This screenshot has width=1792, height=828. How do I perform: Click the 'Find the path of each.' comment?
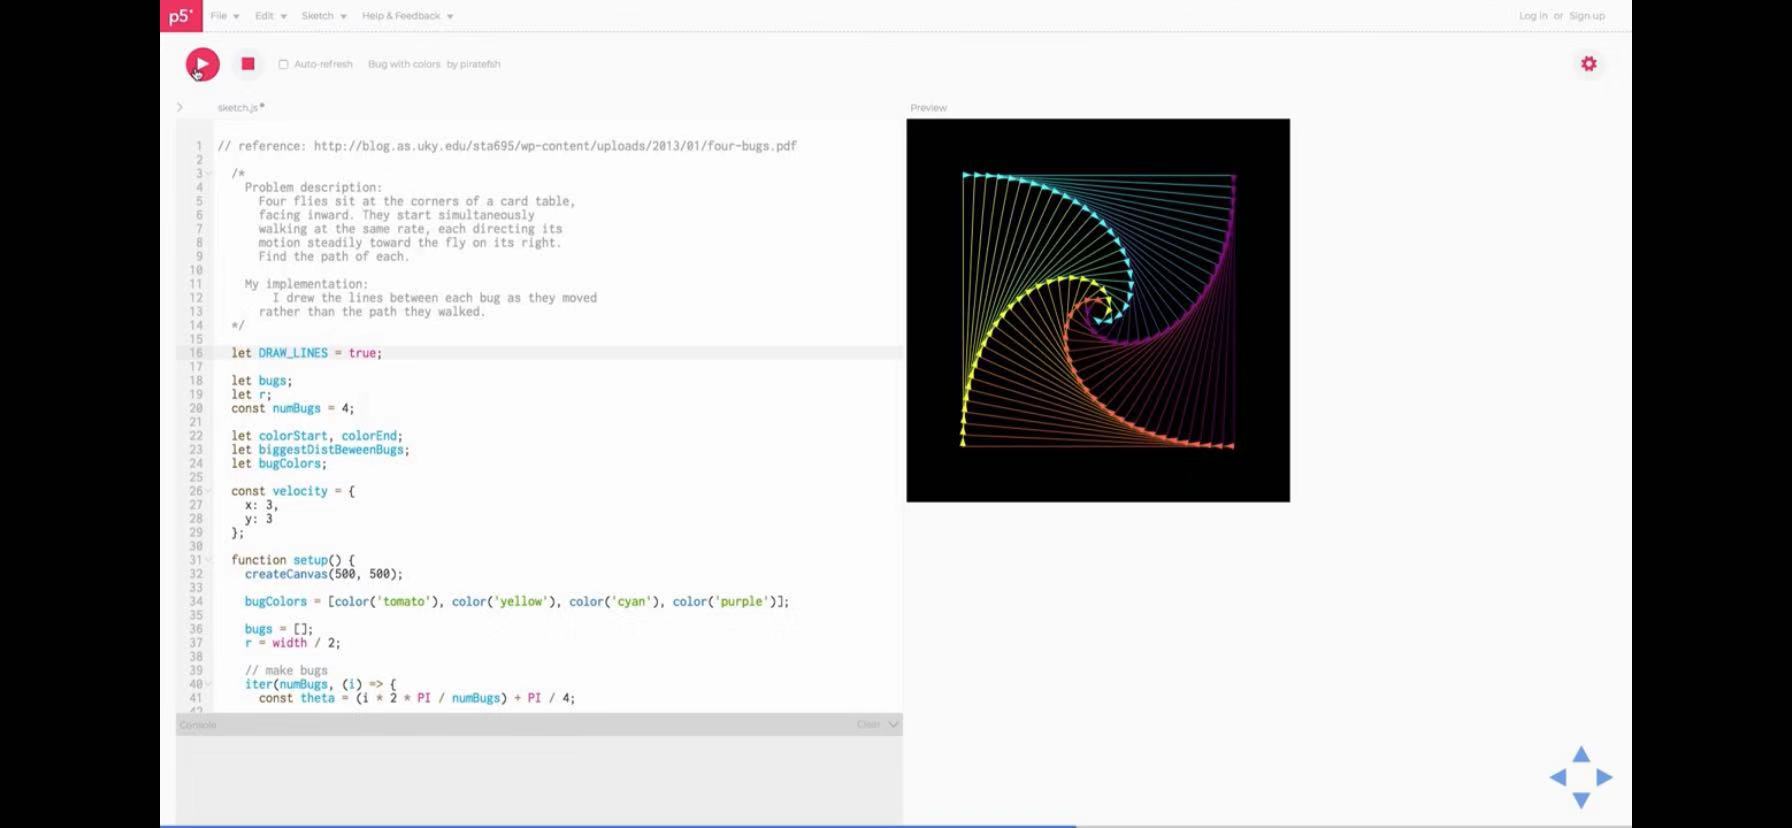tap(333, 256)
